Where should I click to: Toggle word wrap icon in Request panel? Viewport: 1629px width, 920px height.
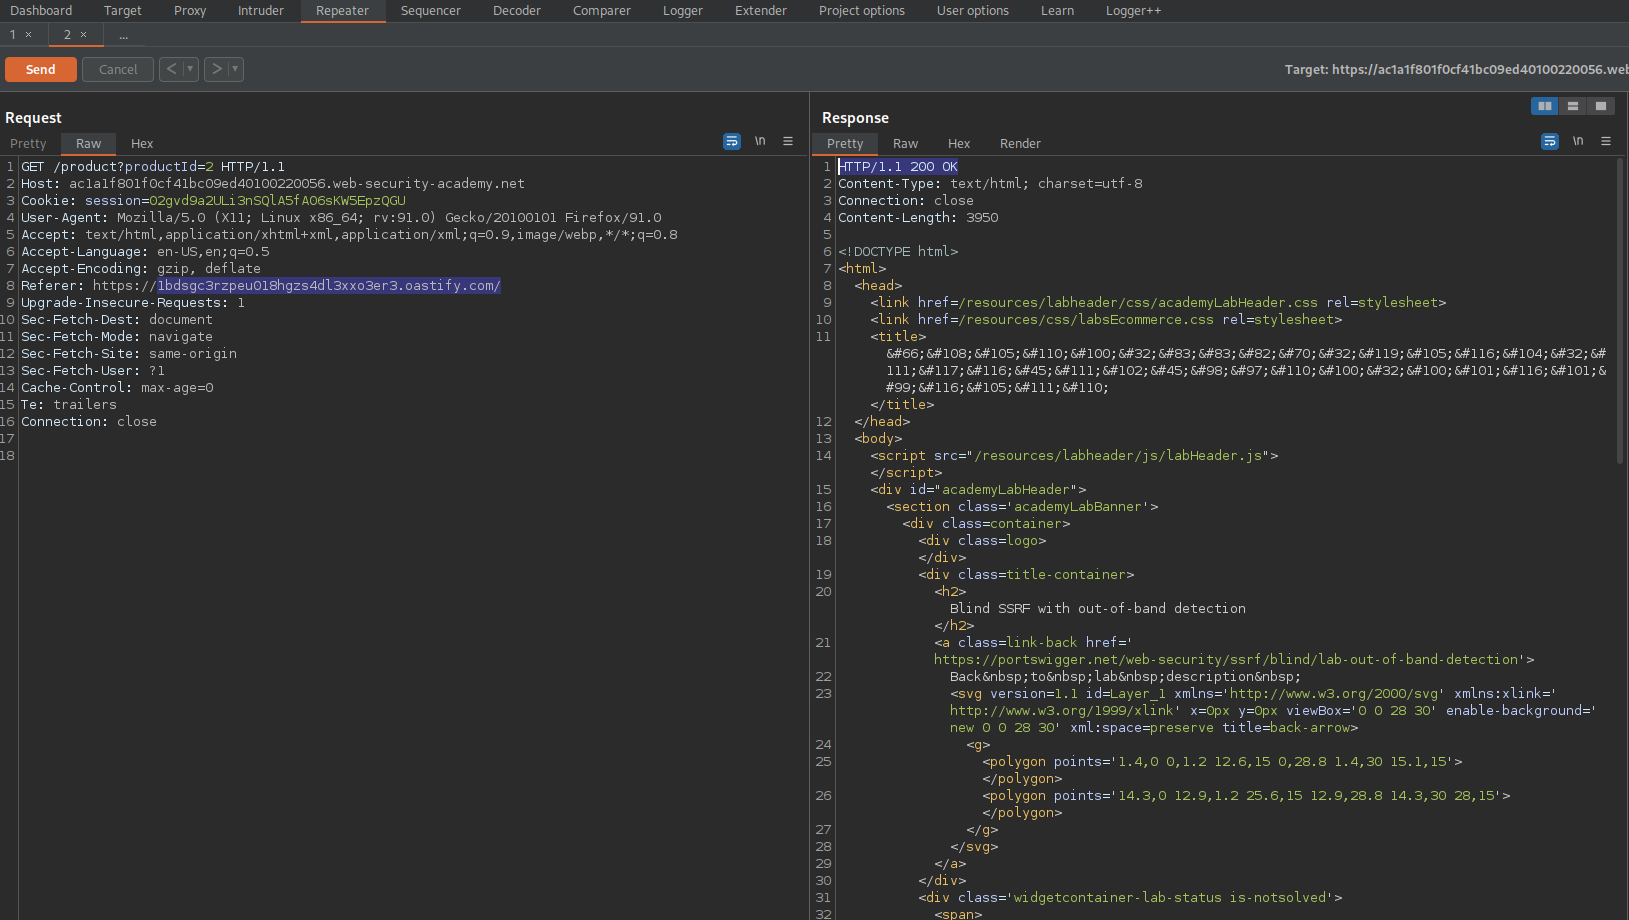pyautogui.click(x=732, y=142)
